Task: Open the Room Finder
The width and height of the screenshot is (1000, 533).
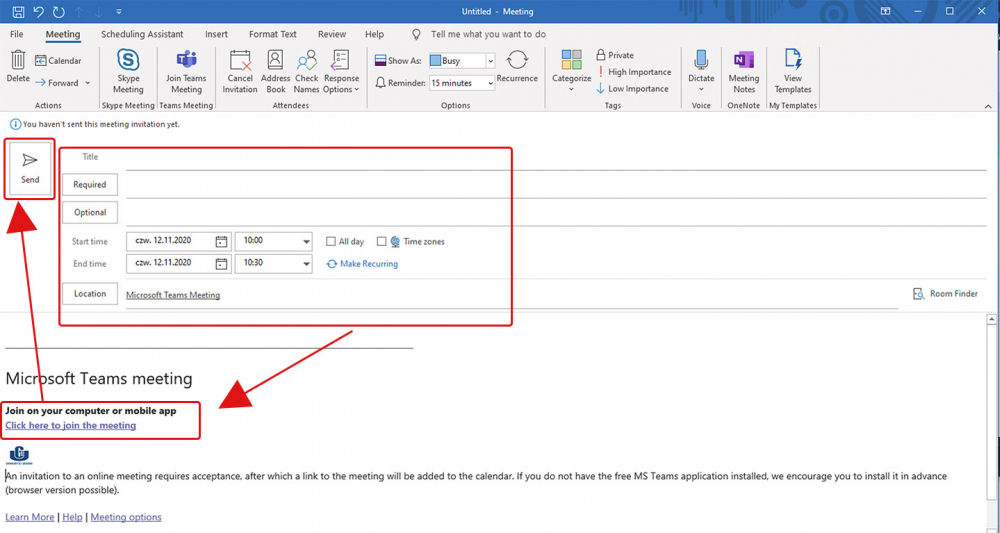Action: (945, 294)
